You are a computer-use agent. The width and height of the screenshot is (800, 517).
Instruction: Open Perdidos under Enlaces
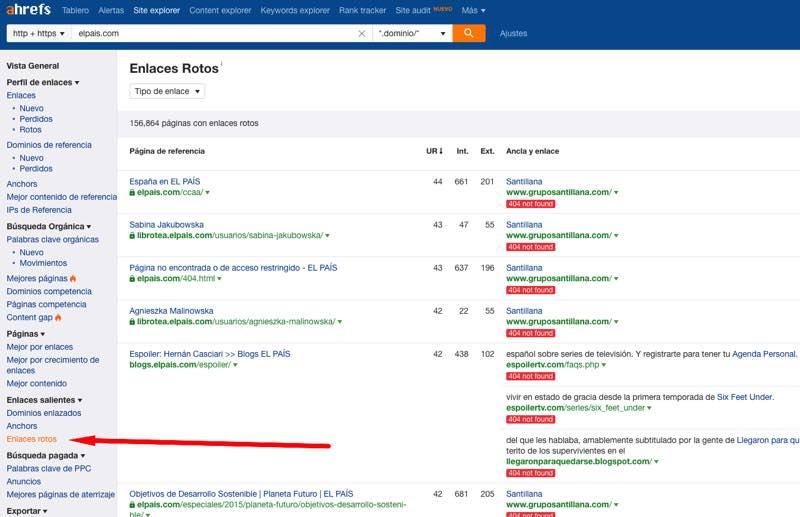click(36, 119)
